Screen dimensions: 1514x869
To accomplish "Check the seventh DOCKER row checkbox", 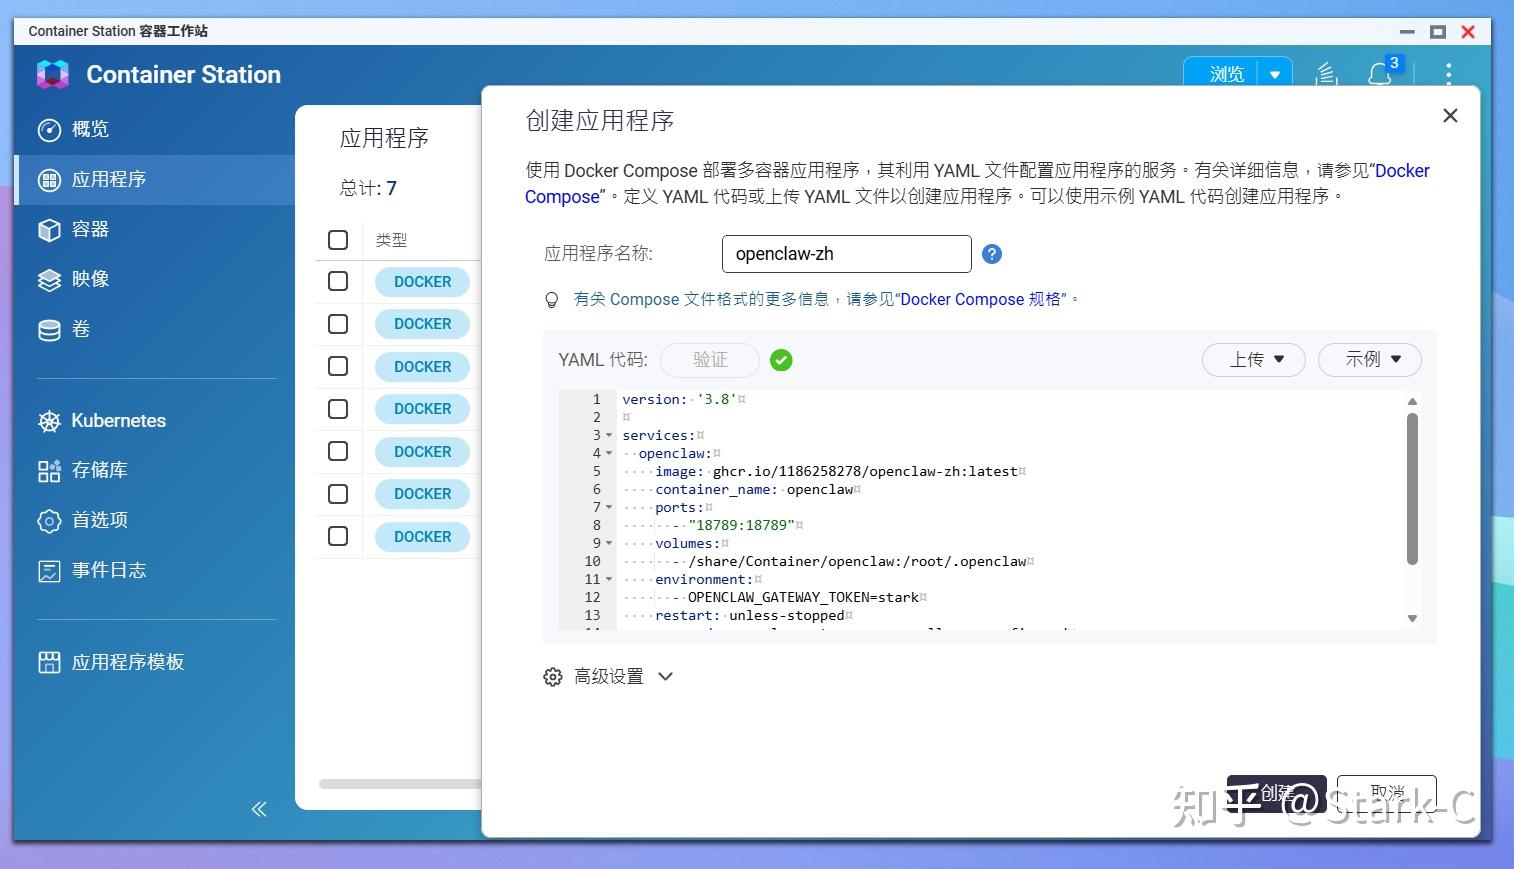I will click(338, 537).
